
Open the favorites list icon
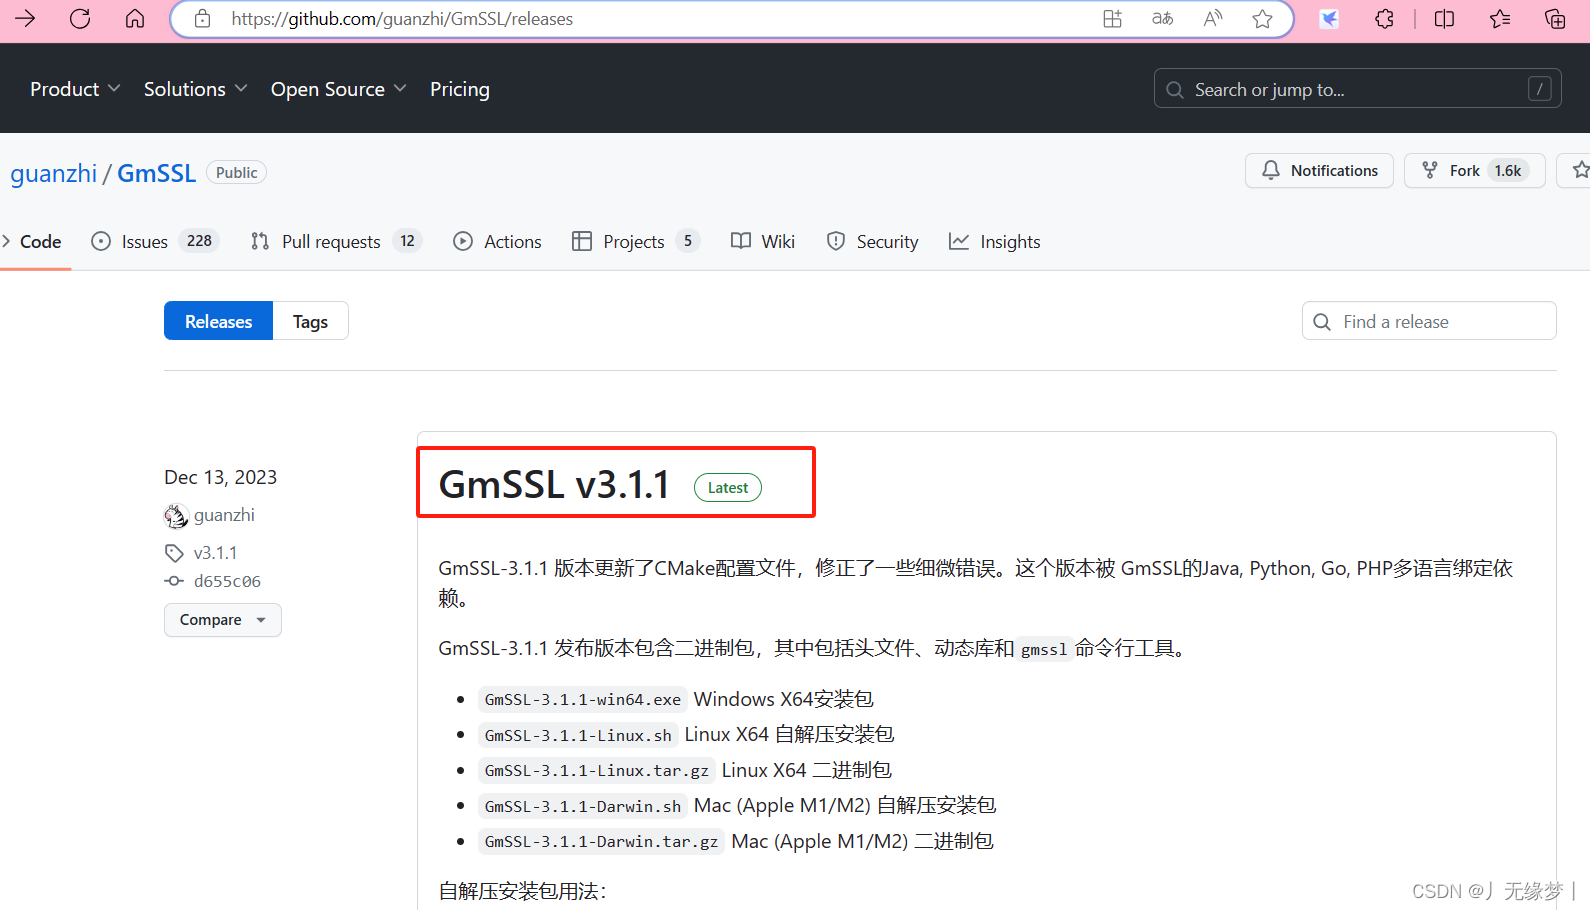[1500, 18]
